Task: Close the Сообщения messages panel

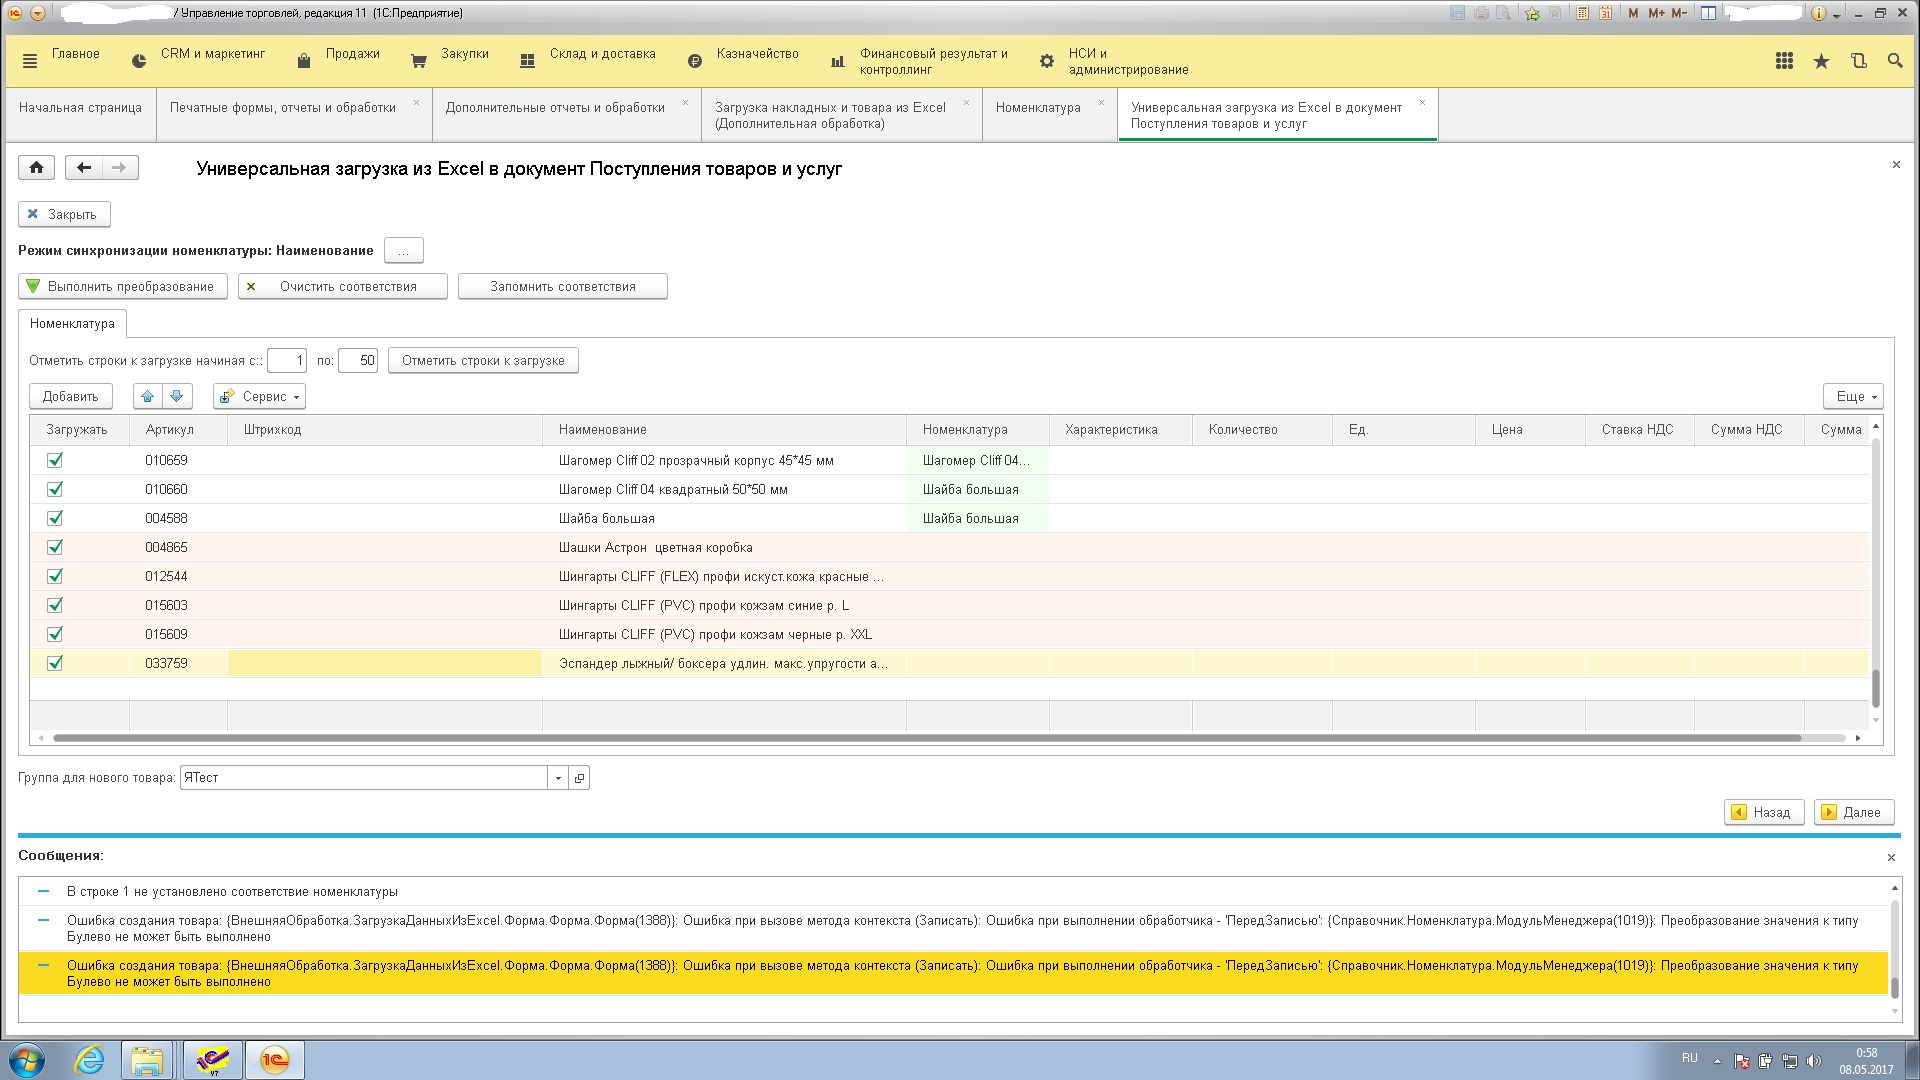Action: 1891,857
